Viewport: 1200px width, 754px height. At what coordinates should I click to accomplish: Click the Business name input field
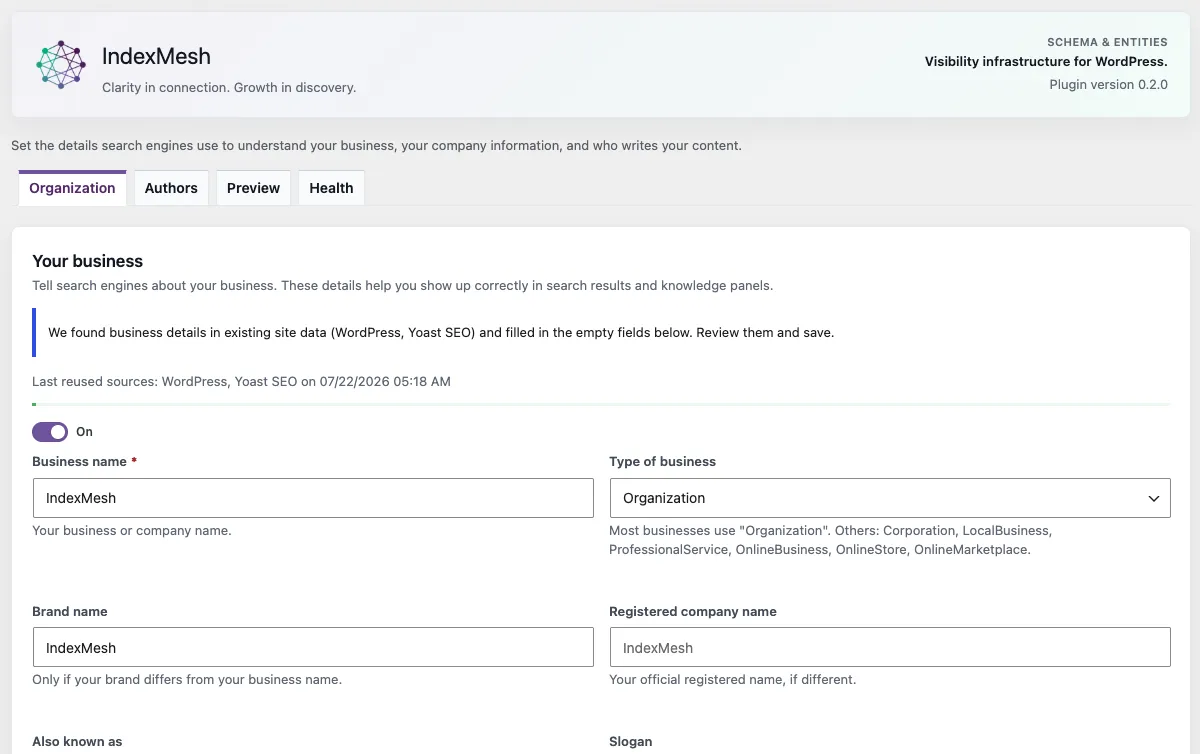click(x=313, y=498)
